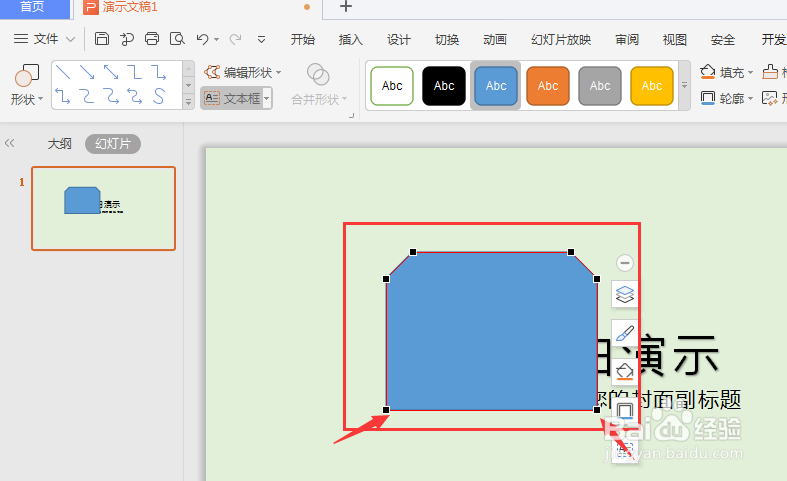Apply white outlined Abc shape style
Screen dimensions: 787x481
point(392,86)
